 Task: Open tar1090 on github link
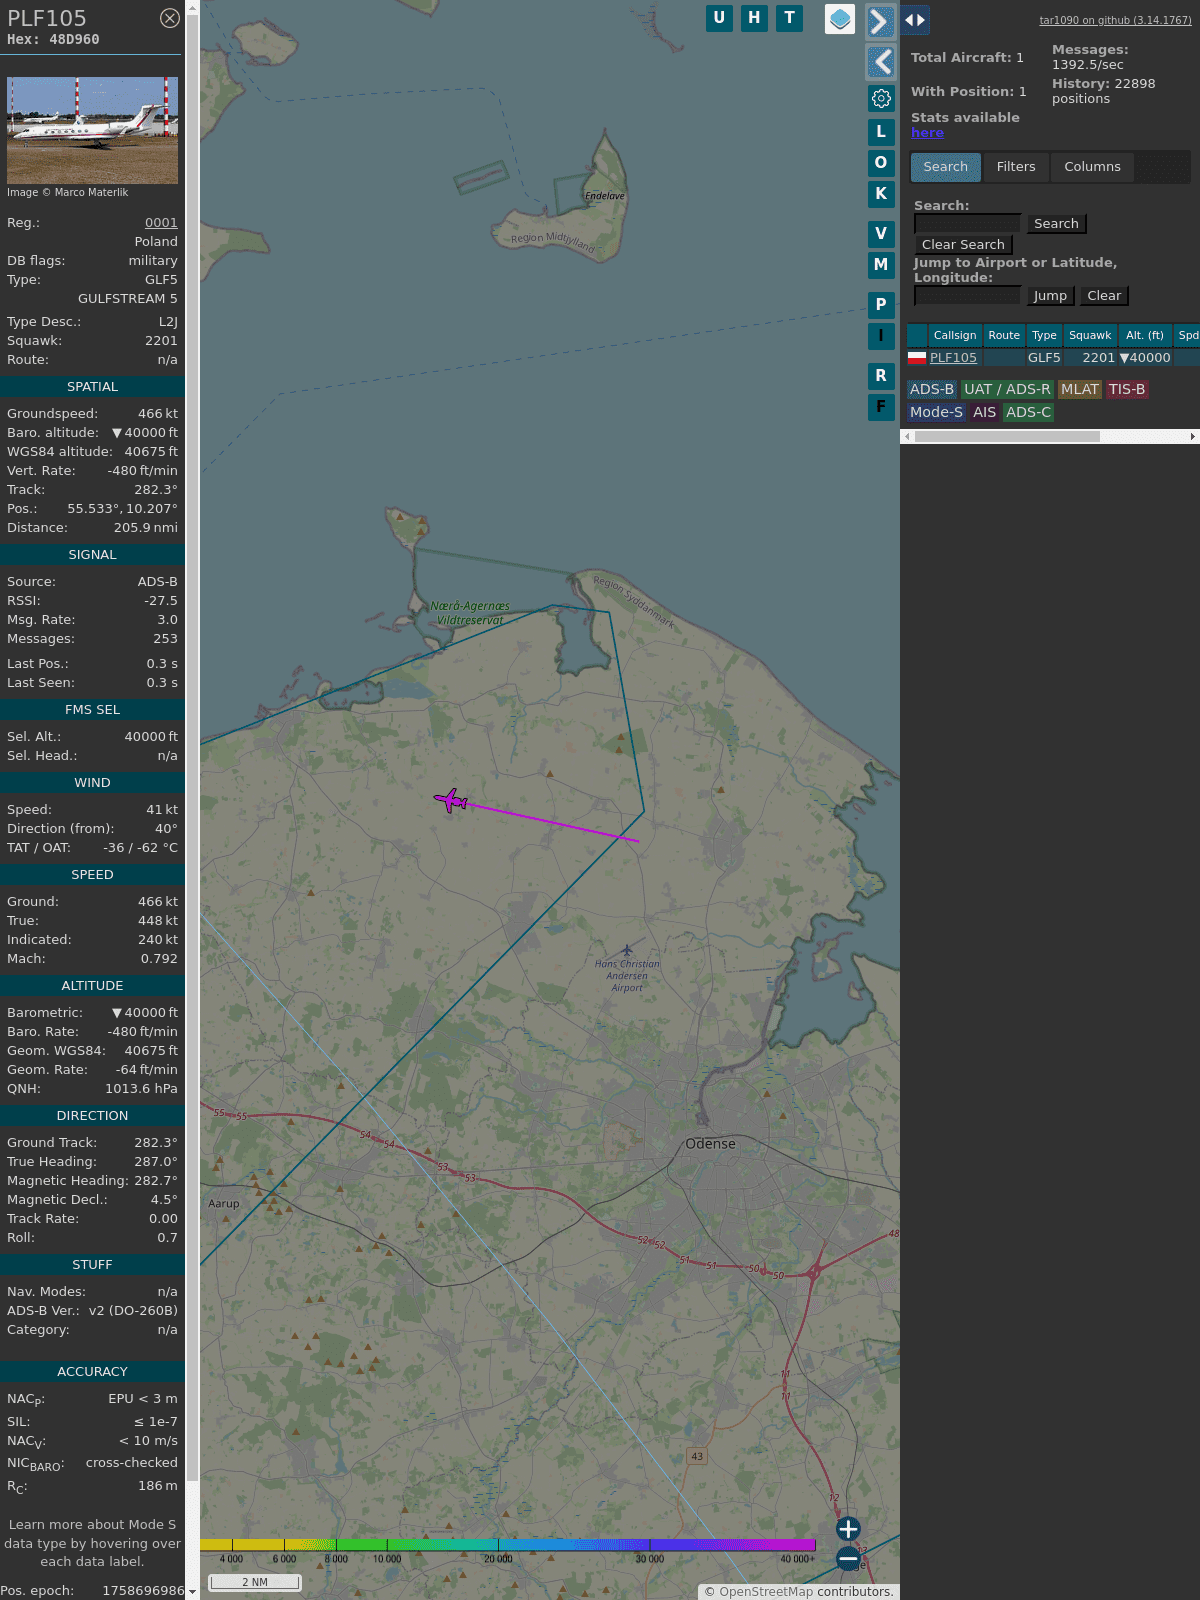tap(1115, 20)
